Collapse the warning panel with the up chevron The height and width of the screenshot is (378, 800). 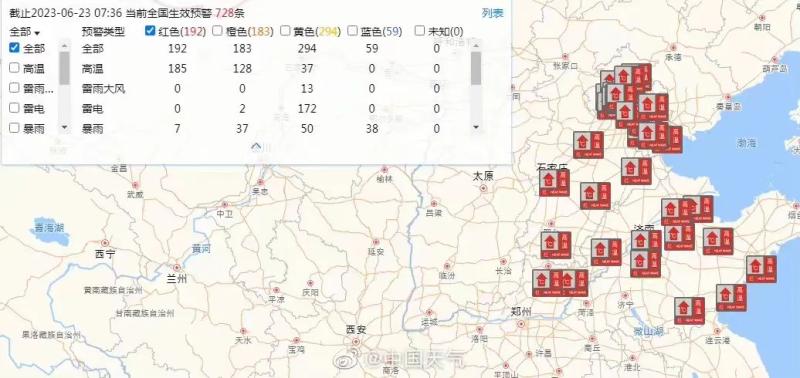[x=256, y=147]
